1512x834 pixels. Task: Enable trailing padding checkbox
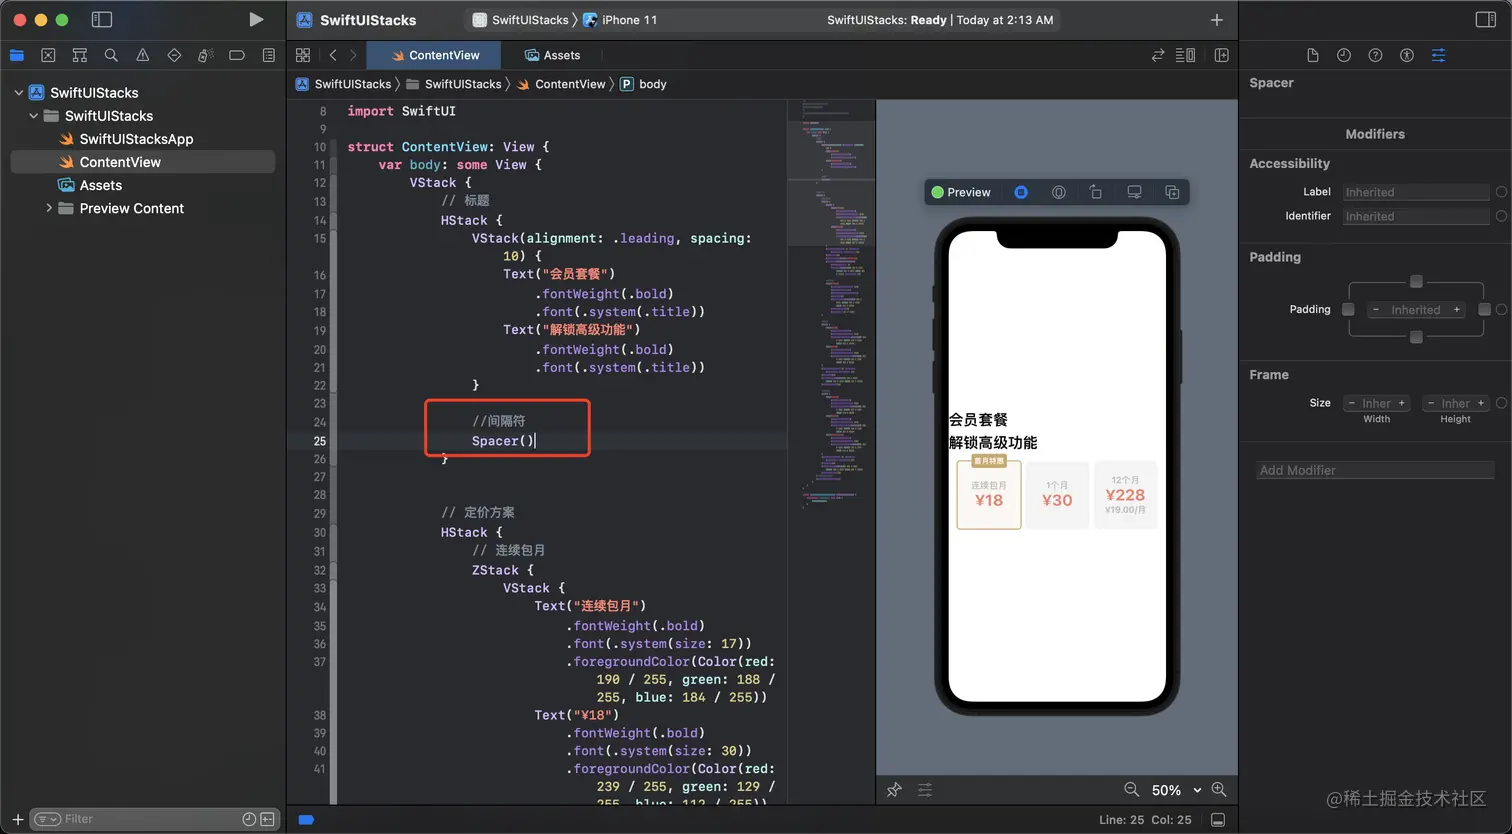click(x=1484, y=310)
